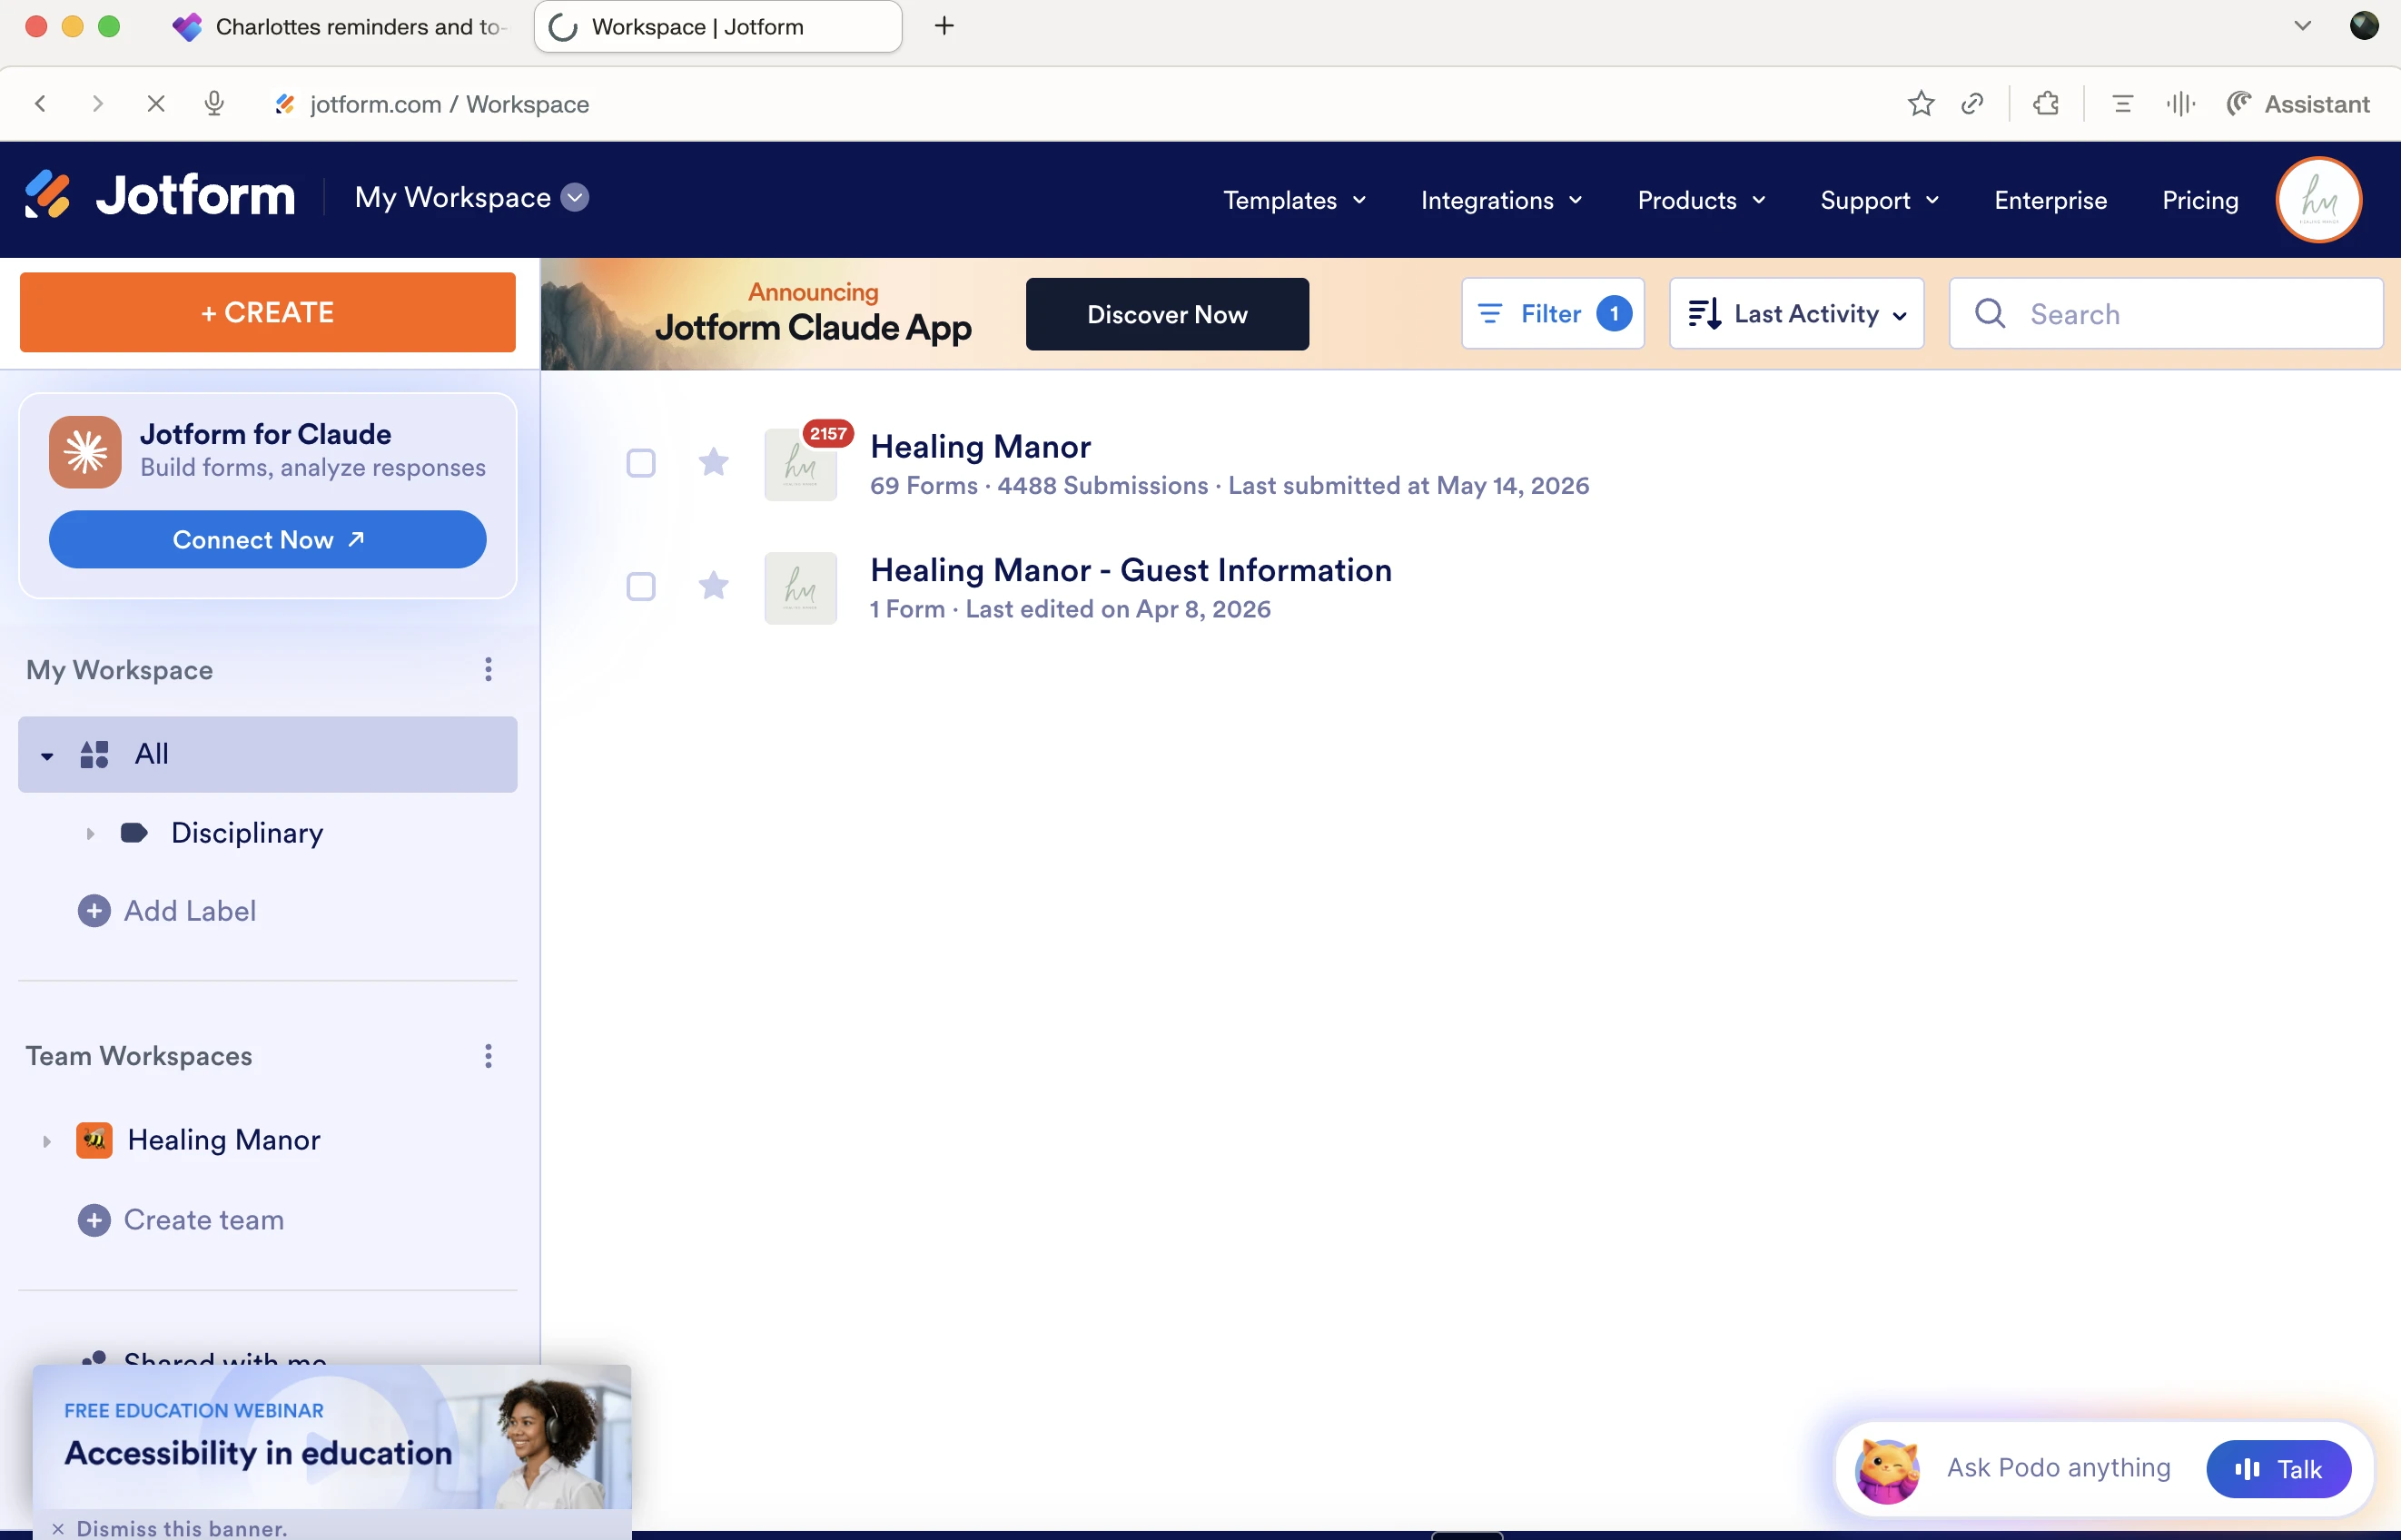Click the search magnifier icon
2401x1540 pixels.
(x=1990, y=313)
